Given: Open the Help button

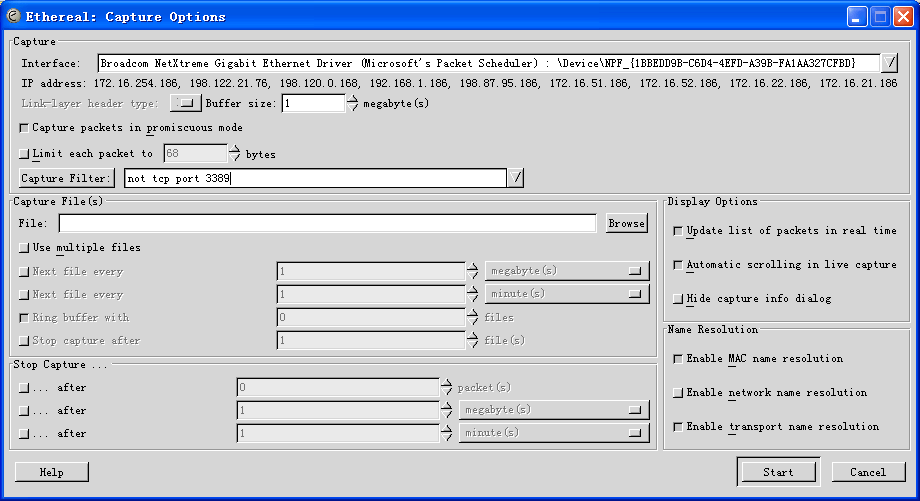Looking at the screenshot, I should point(52,472).
